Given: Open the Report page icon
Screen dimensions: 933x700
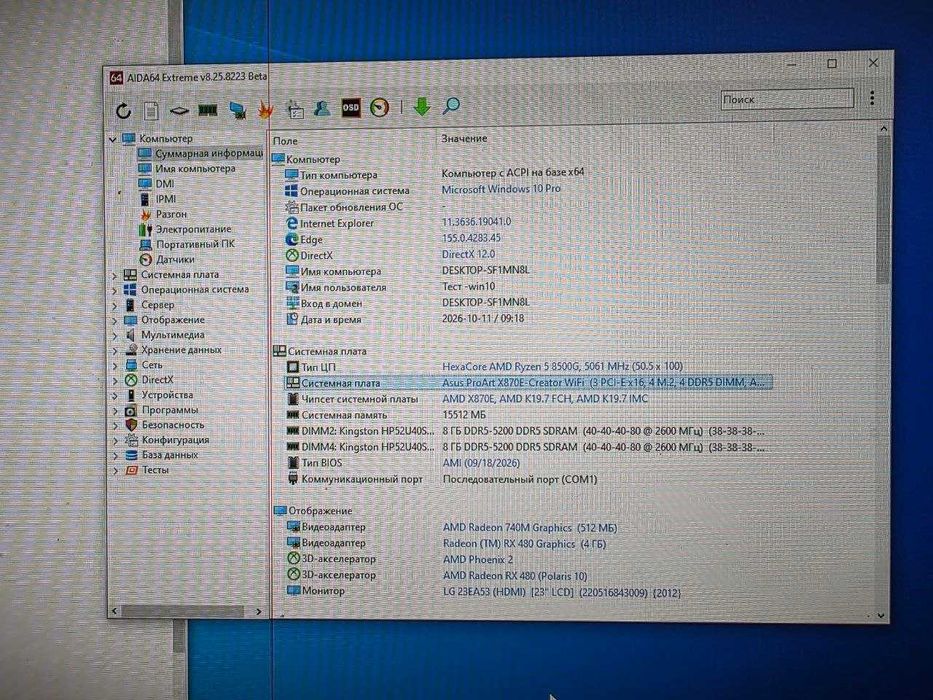Looking at the screenshot, I should pyautogui.click(x=151, y=111).
